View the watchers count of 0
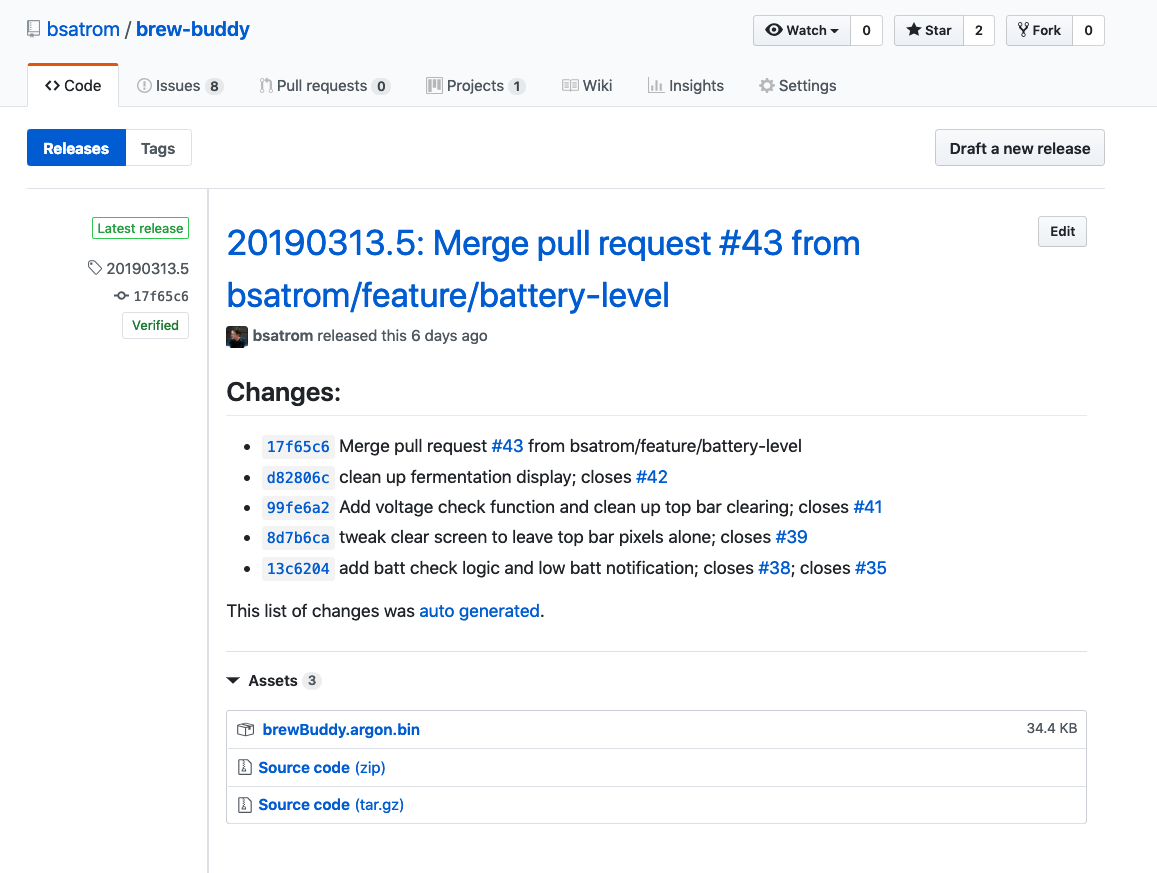Screen dimensions: 1157x873 [866, 30]
